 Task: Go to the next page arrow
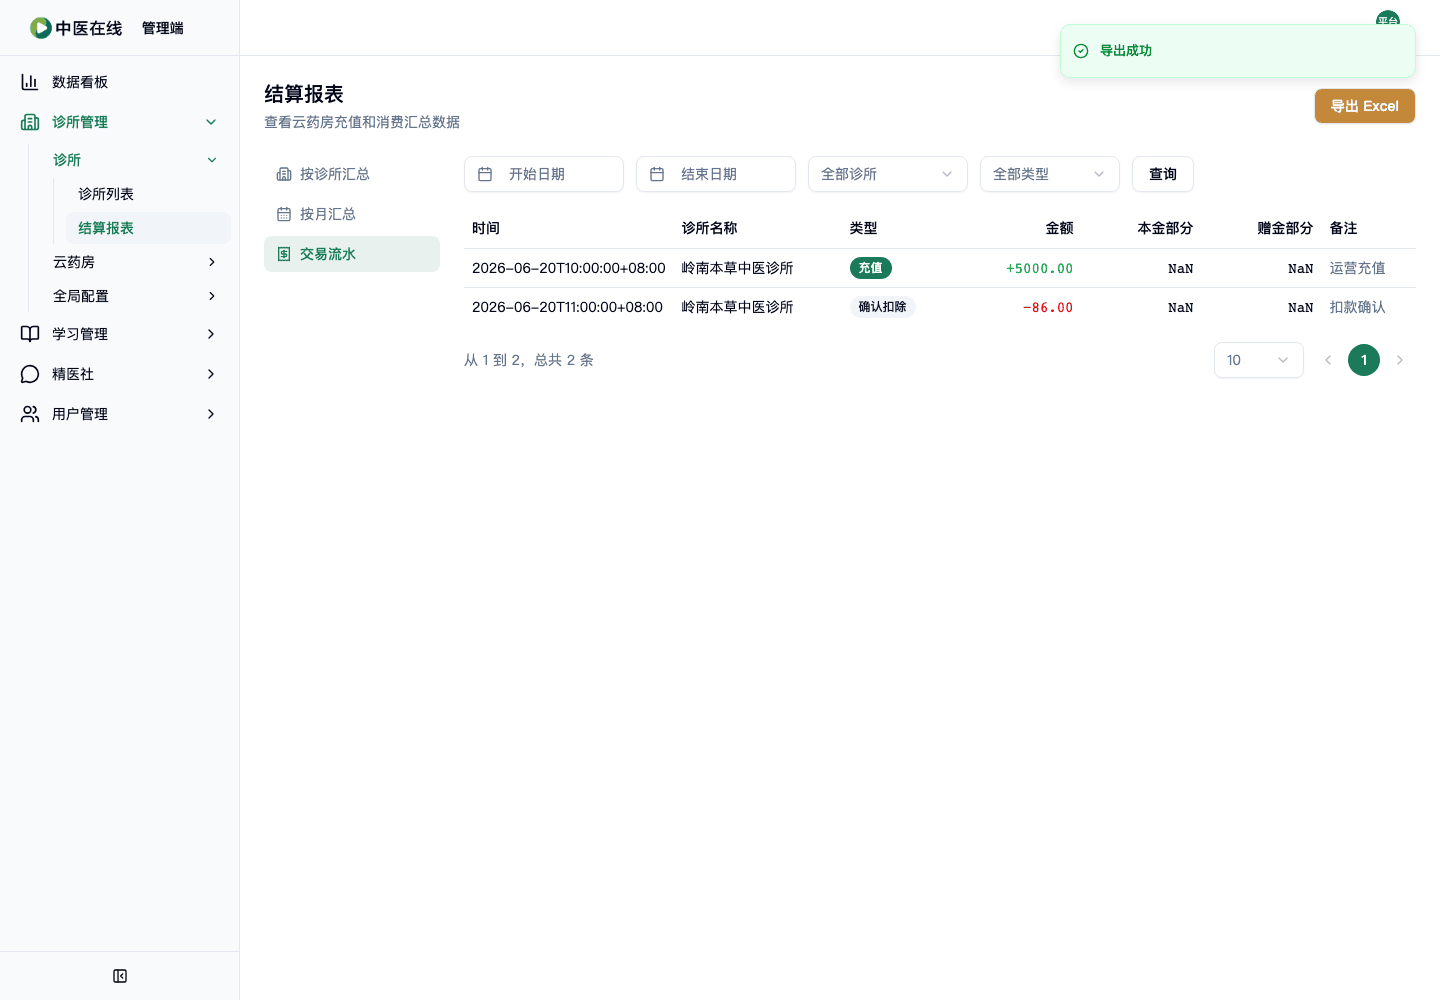[x=1400, y=360]
